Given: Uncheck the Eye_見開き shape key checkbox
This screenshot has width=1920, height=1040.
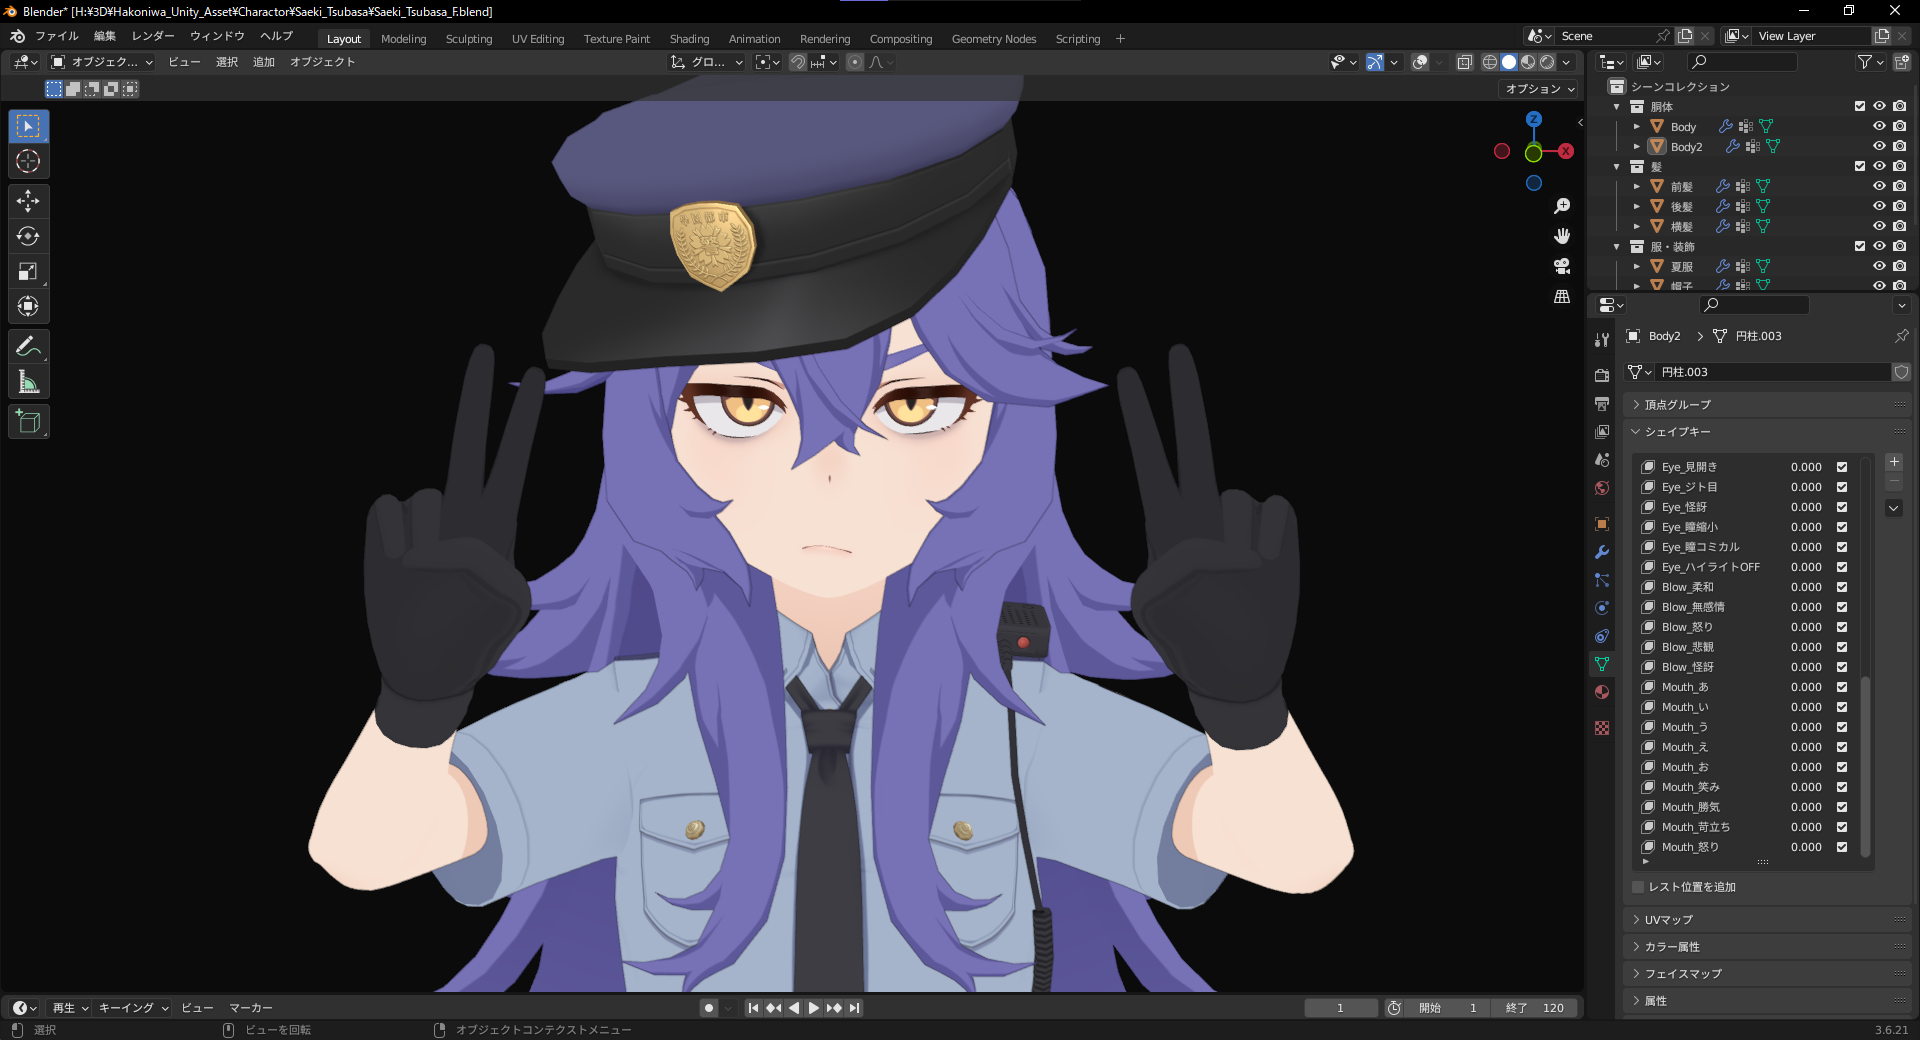Looking at the screenshot, I should [x=1842, y=467].
